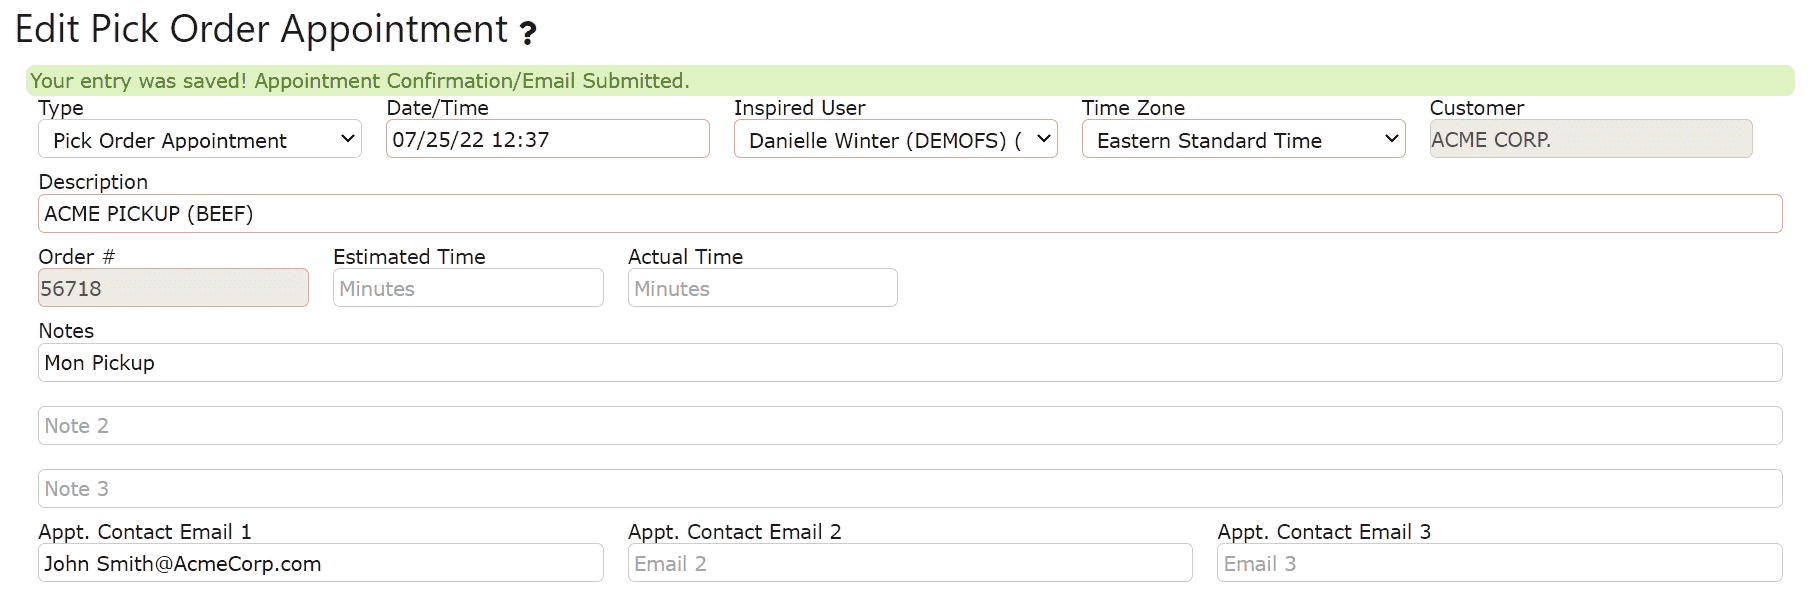Click the Appt. Contact Email 3 label
The image size is (1819, 613).
click(1324, 532)
